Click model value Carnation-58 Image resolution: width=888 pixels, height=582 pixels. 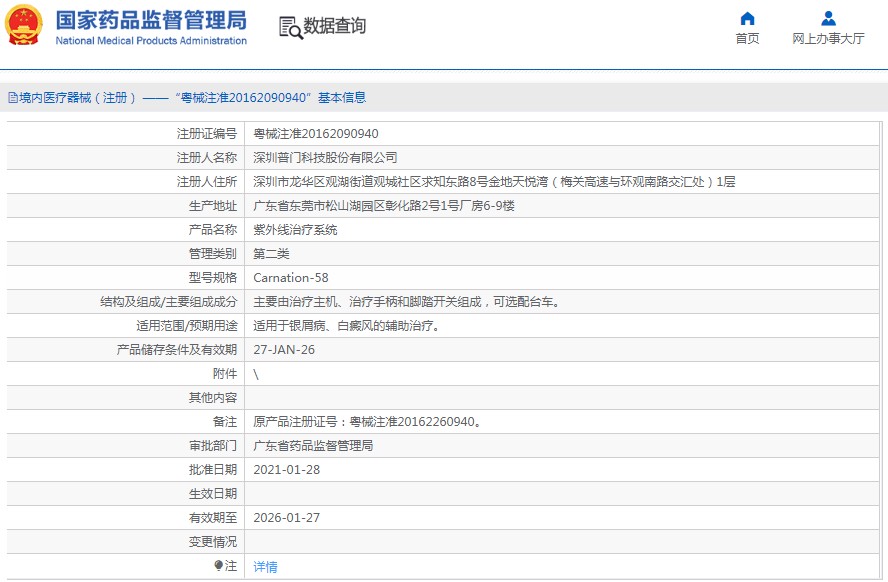click(x=290, y=278)
